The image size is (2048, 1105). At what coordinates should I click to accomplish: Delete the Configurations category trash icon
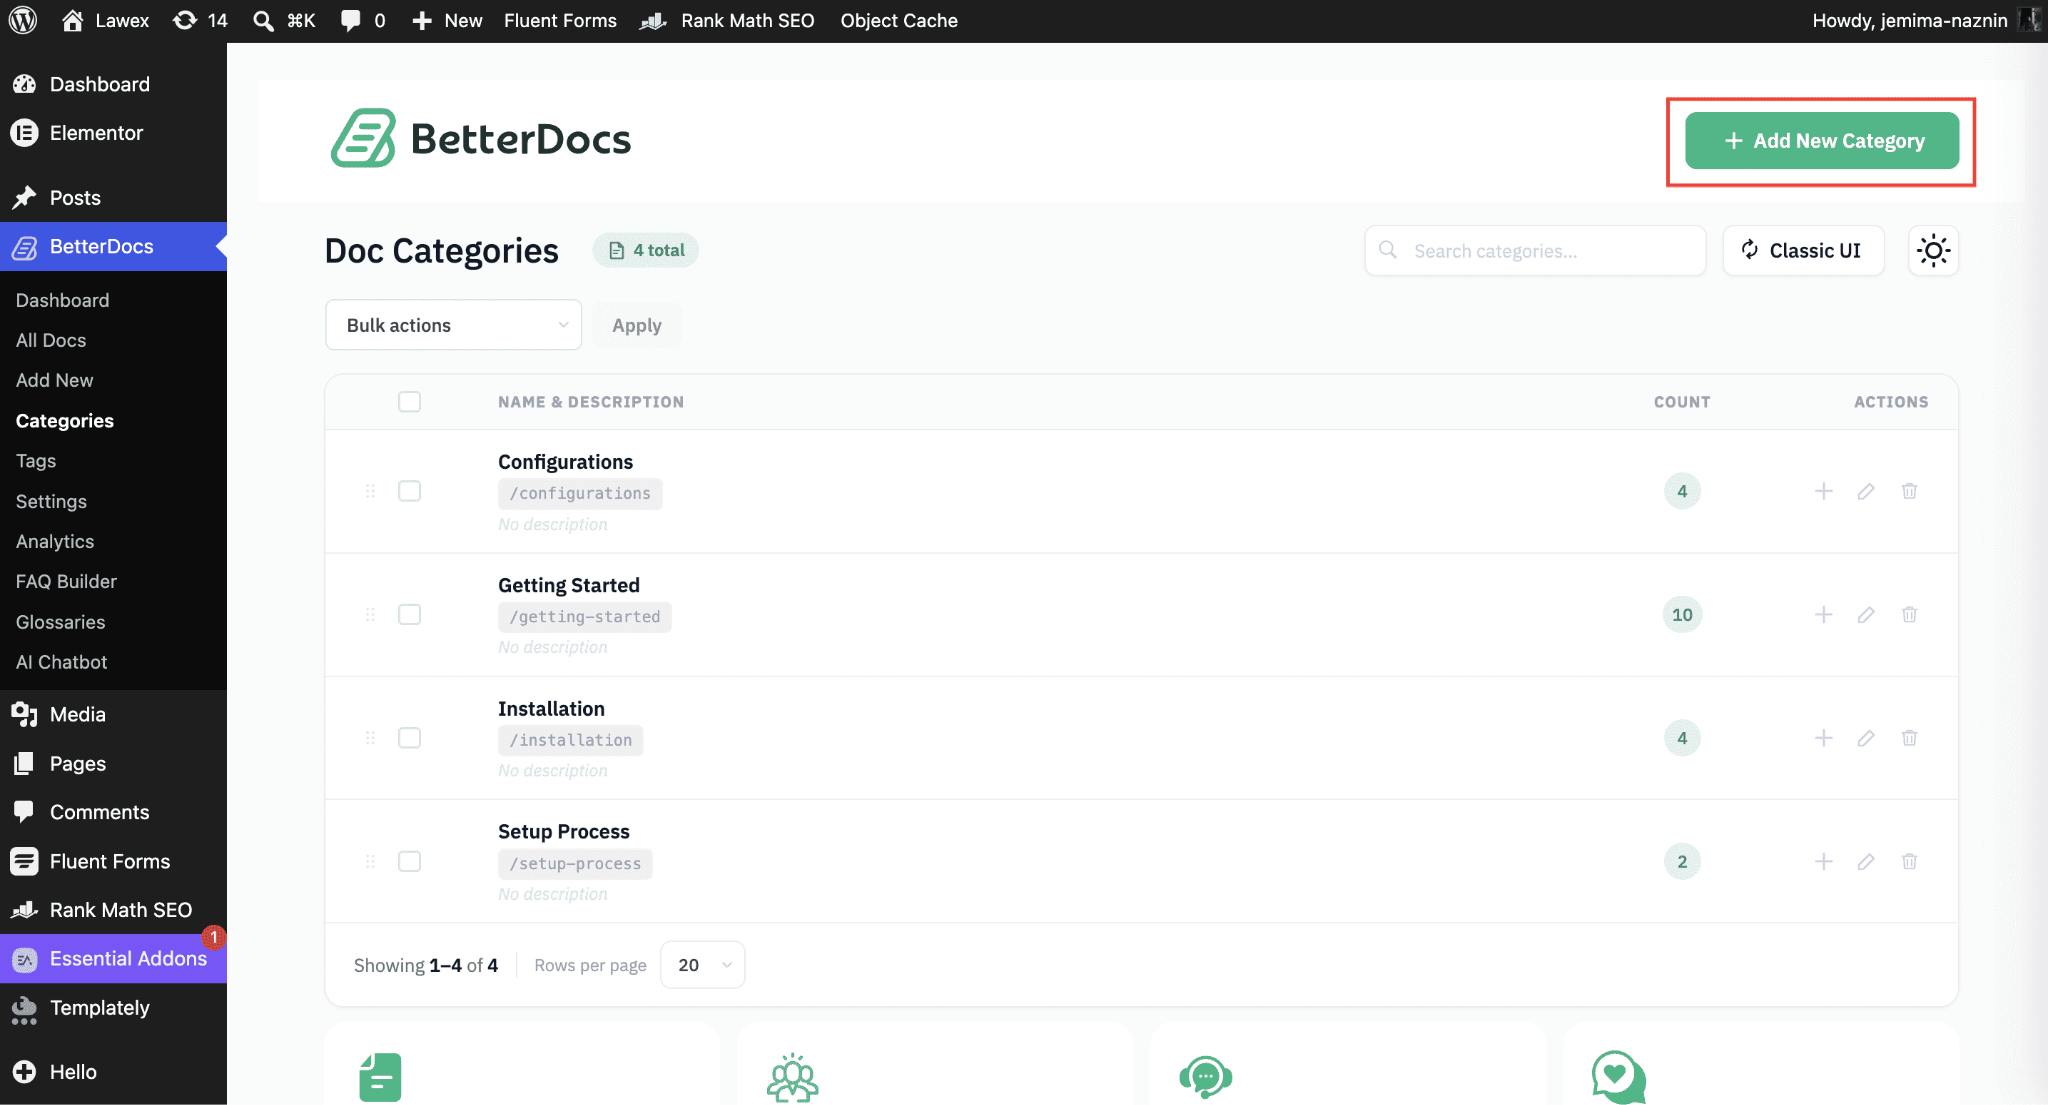pos(1909,491)
